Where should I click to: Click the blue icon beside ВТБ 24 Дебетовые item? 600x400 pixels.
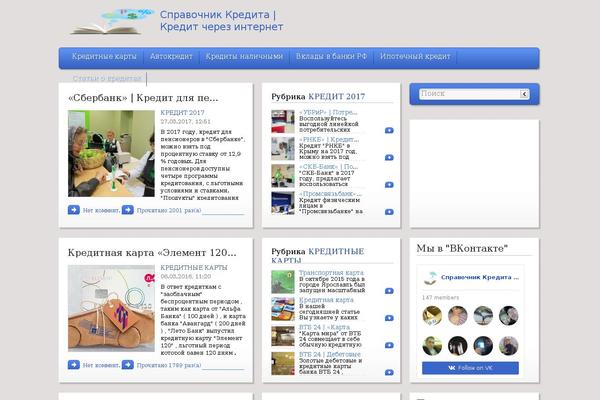pyautogui.click(x=389, y=373)
